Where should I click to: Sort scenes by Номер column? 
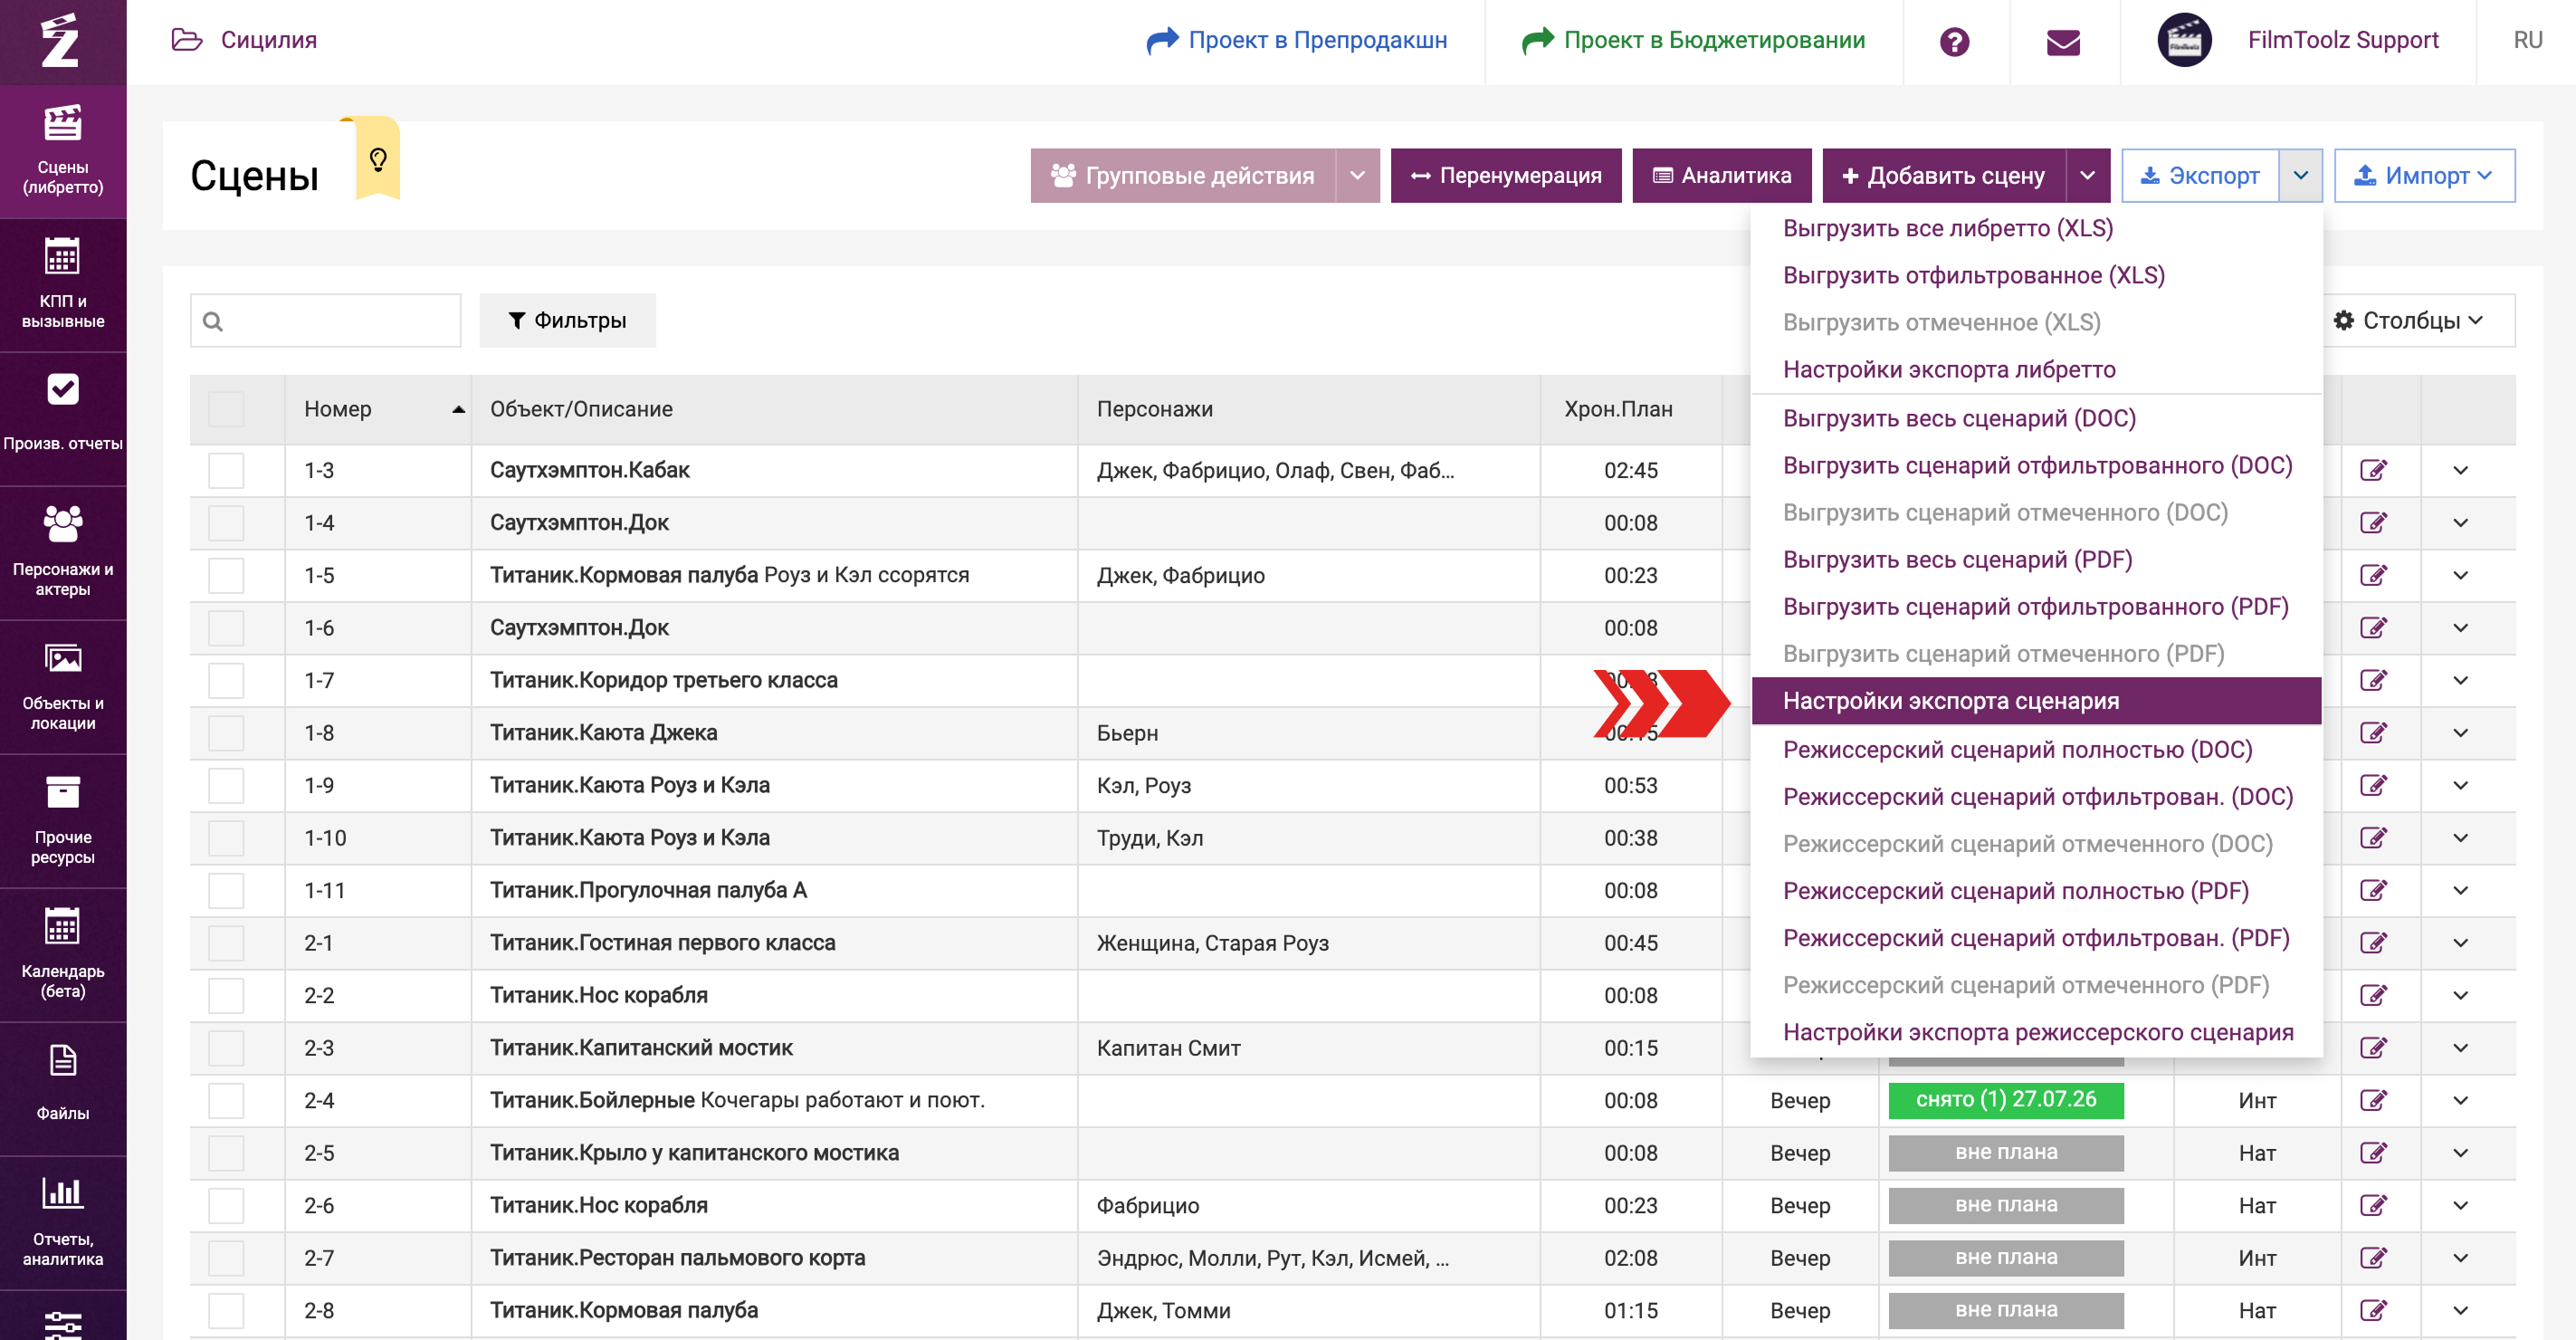click(x=378, y=409)
